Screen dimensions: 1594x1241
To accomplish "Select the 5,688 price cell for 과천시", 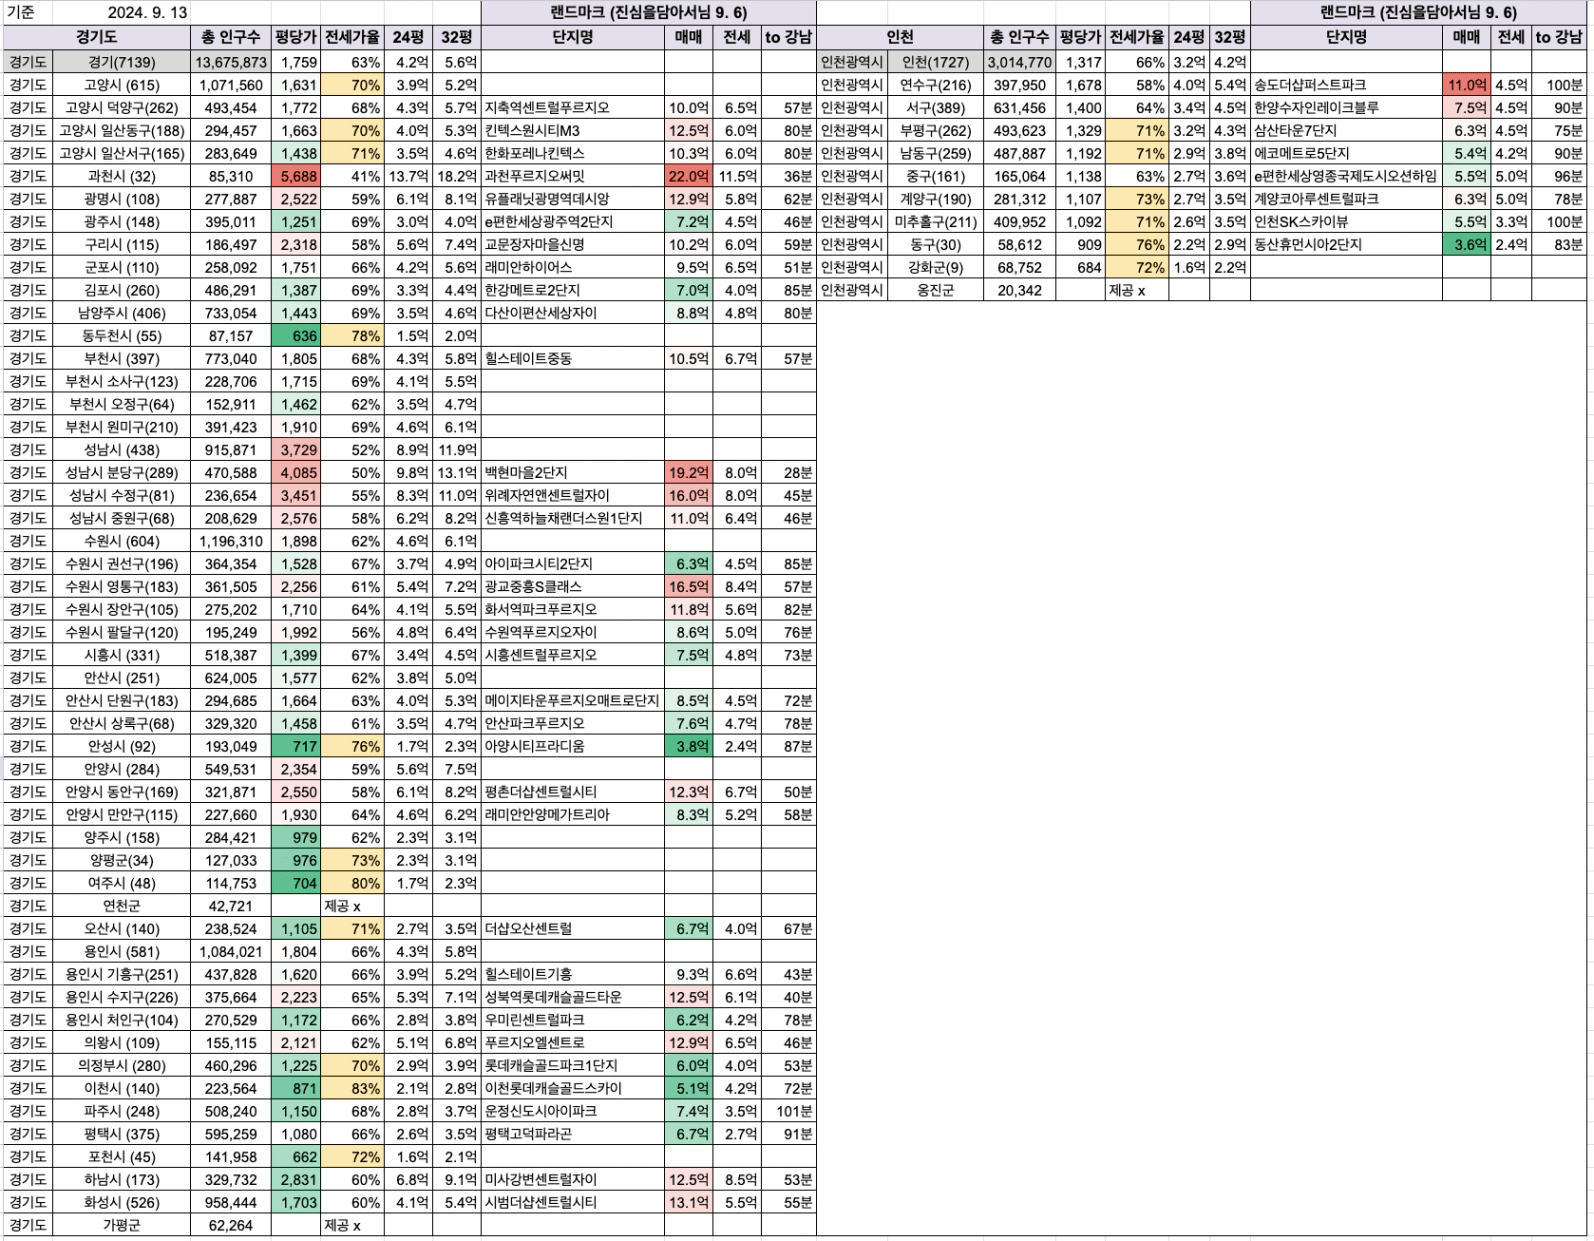I will 295,176.
